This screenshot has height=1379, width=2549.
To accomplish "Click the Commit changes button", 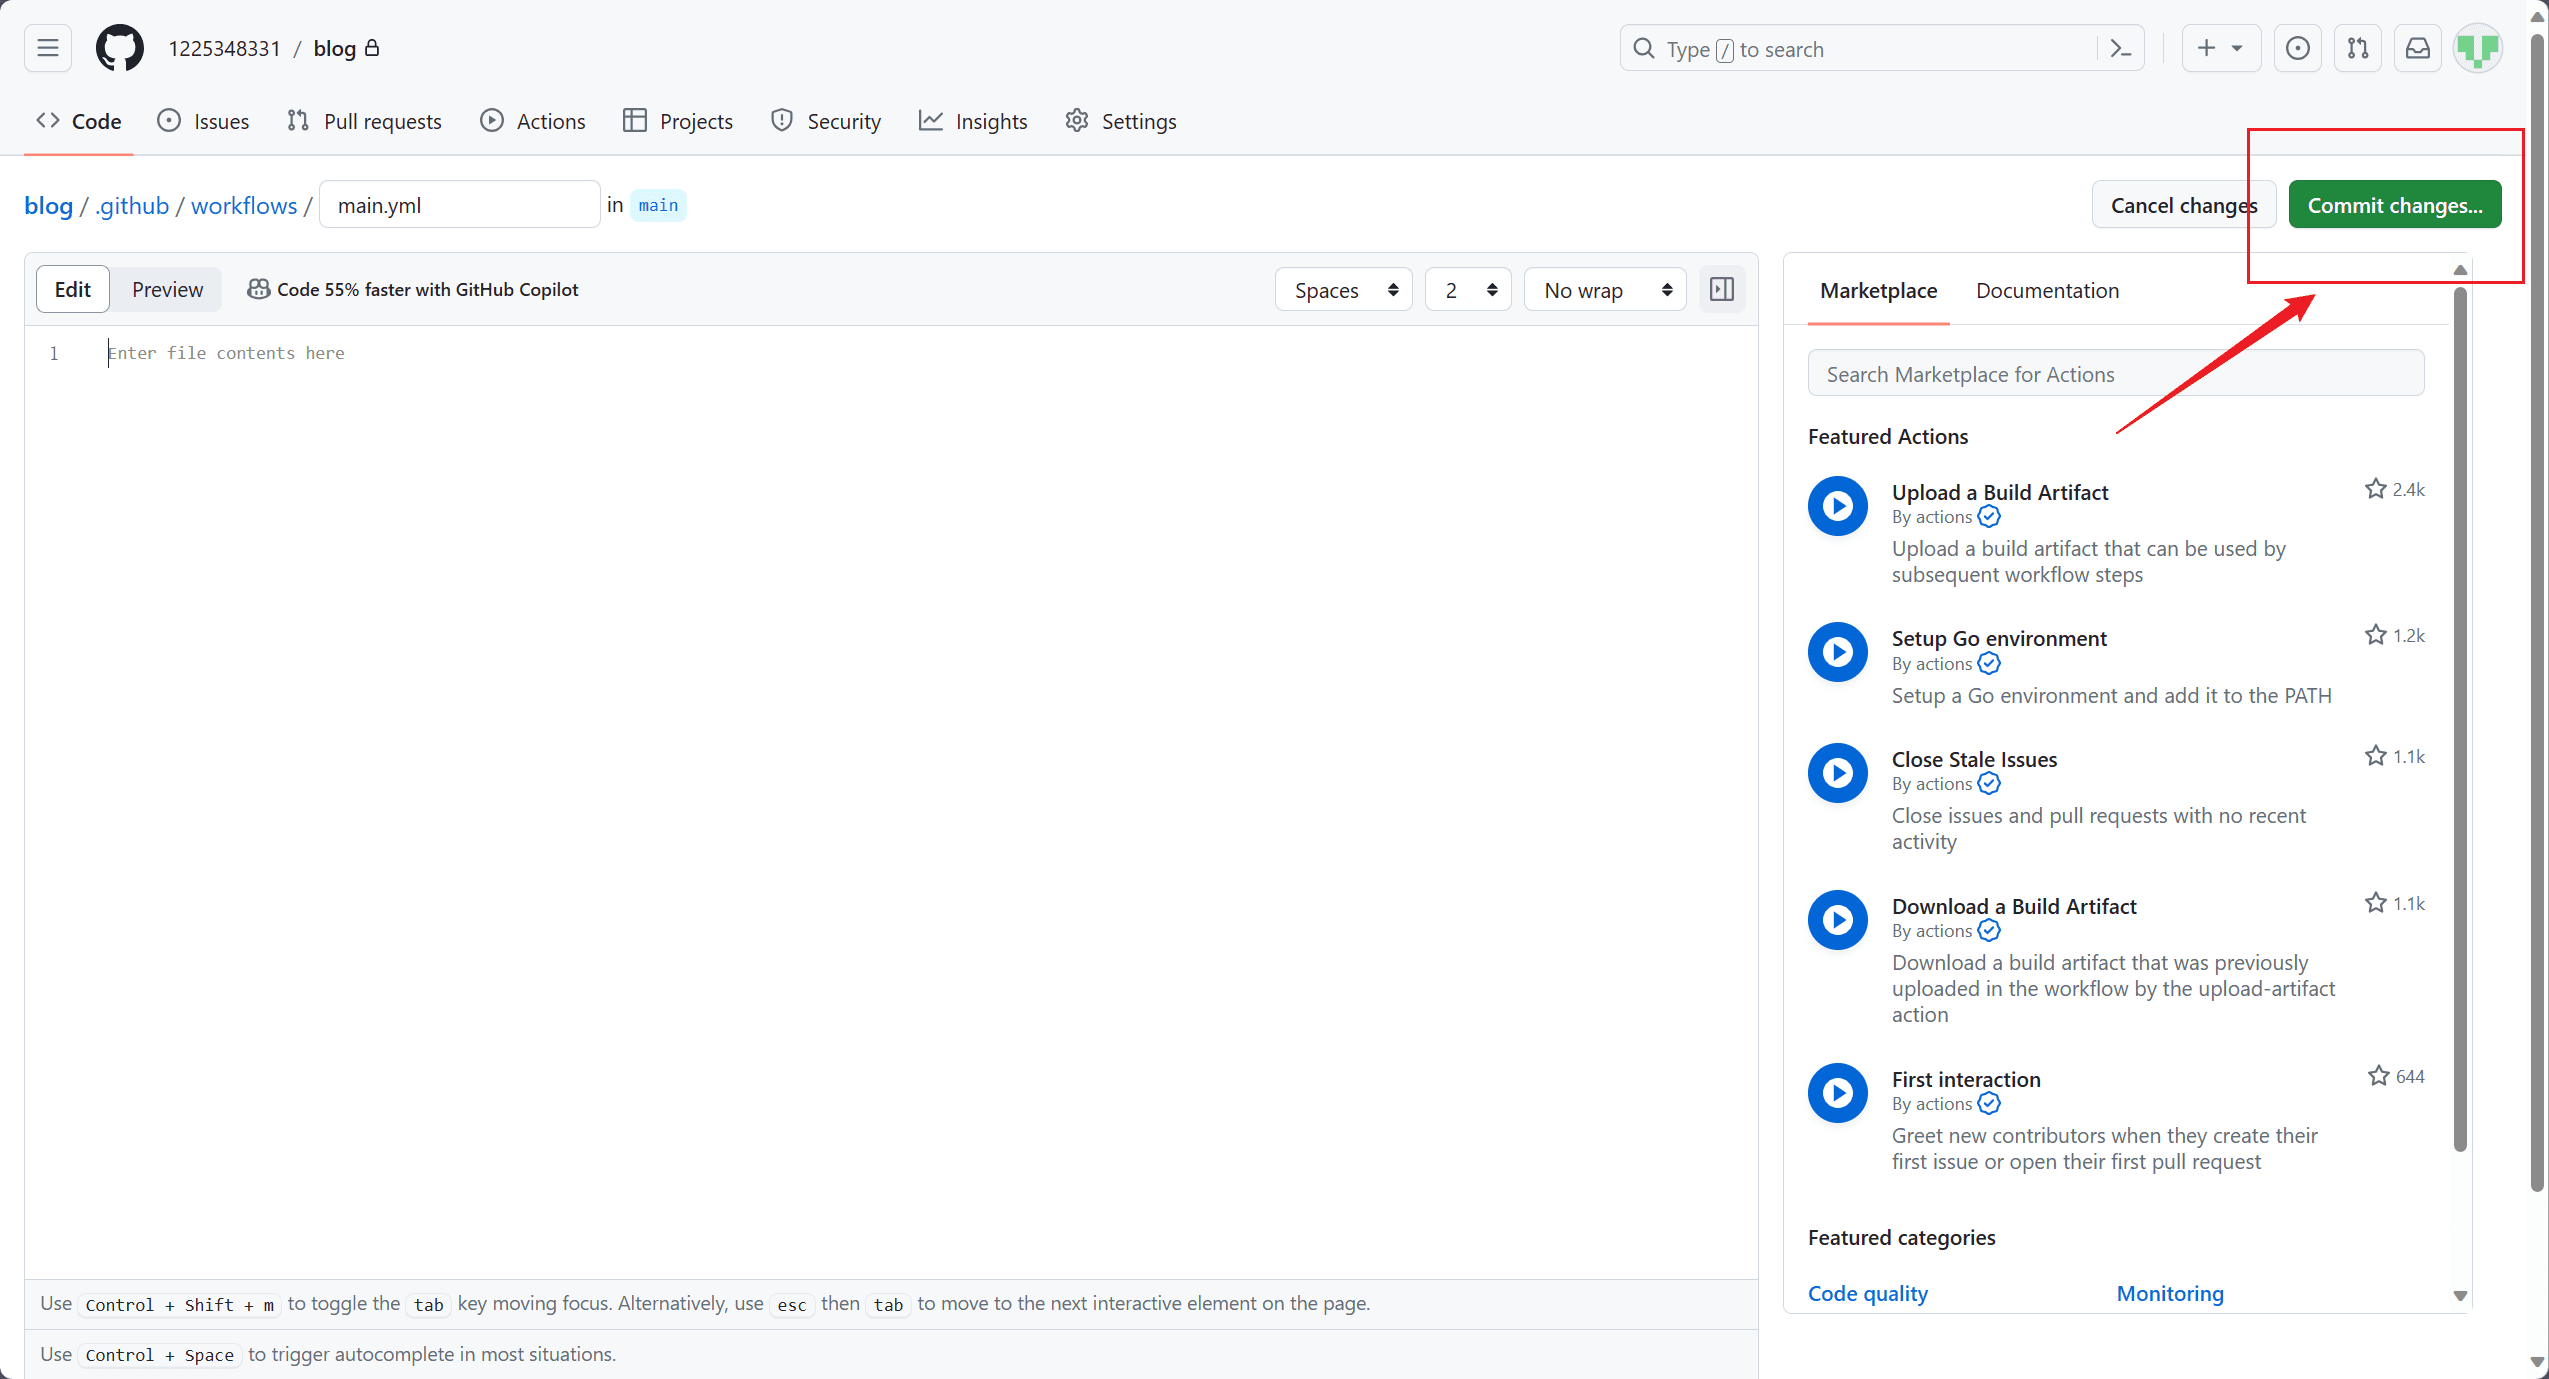I will pyautogui.click(x=2394, y=205).
